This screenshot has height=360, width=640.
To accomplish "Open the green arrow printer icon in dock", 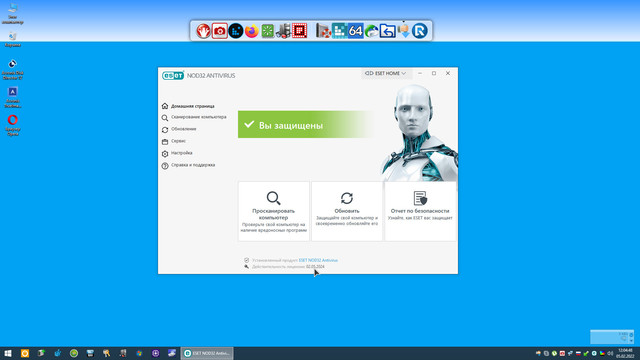I will pos(371,31).
